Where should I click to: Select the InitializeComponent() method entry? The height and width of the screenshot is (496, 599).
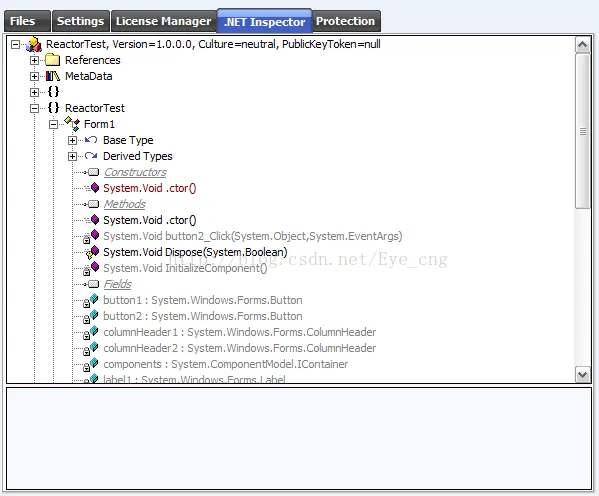185,268
